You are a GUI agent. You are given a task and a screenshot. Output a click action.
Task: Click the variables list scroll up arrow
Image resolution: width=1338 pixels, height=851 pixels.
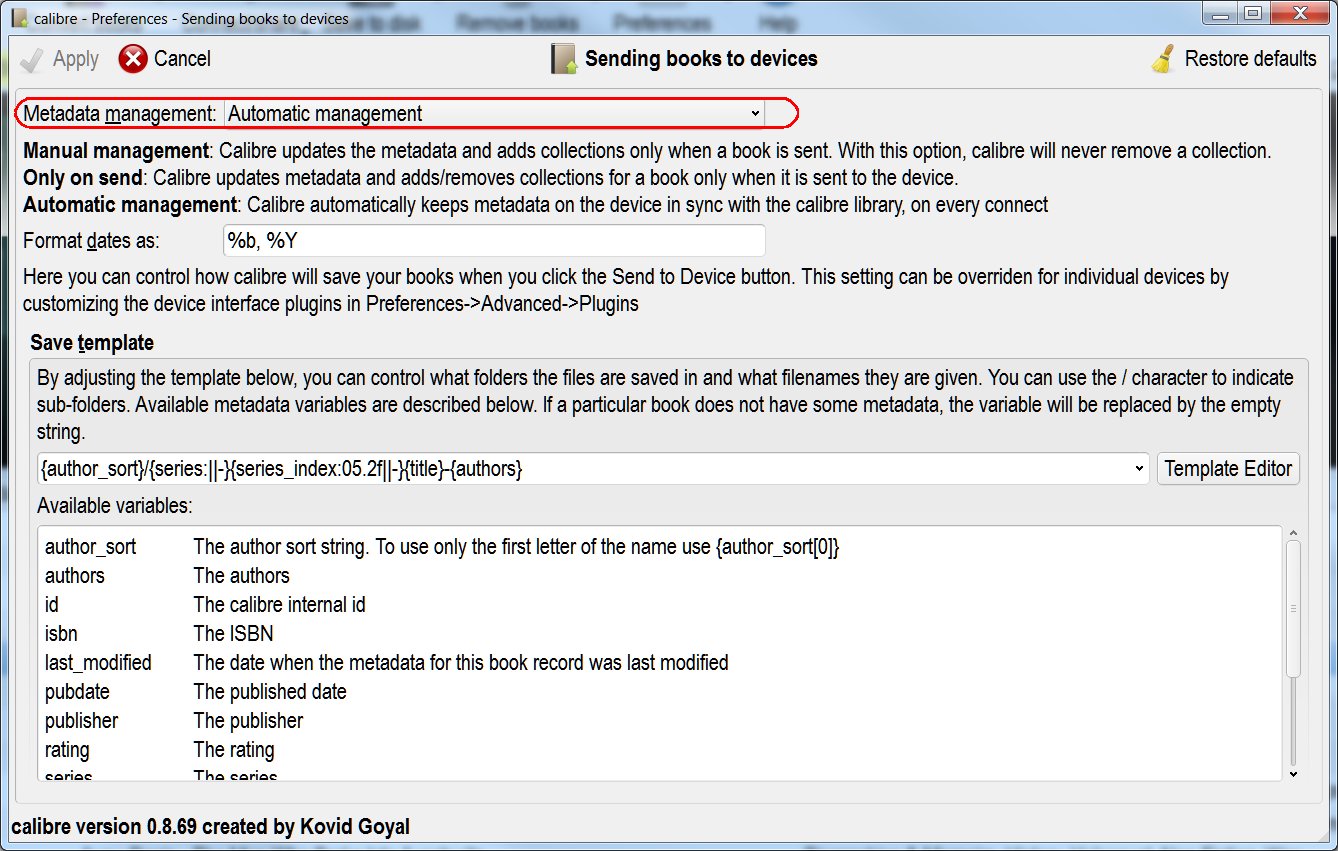(1293, 534)
